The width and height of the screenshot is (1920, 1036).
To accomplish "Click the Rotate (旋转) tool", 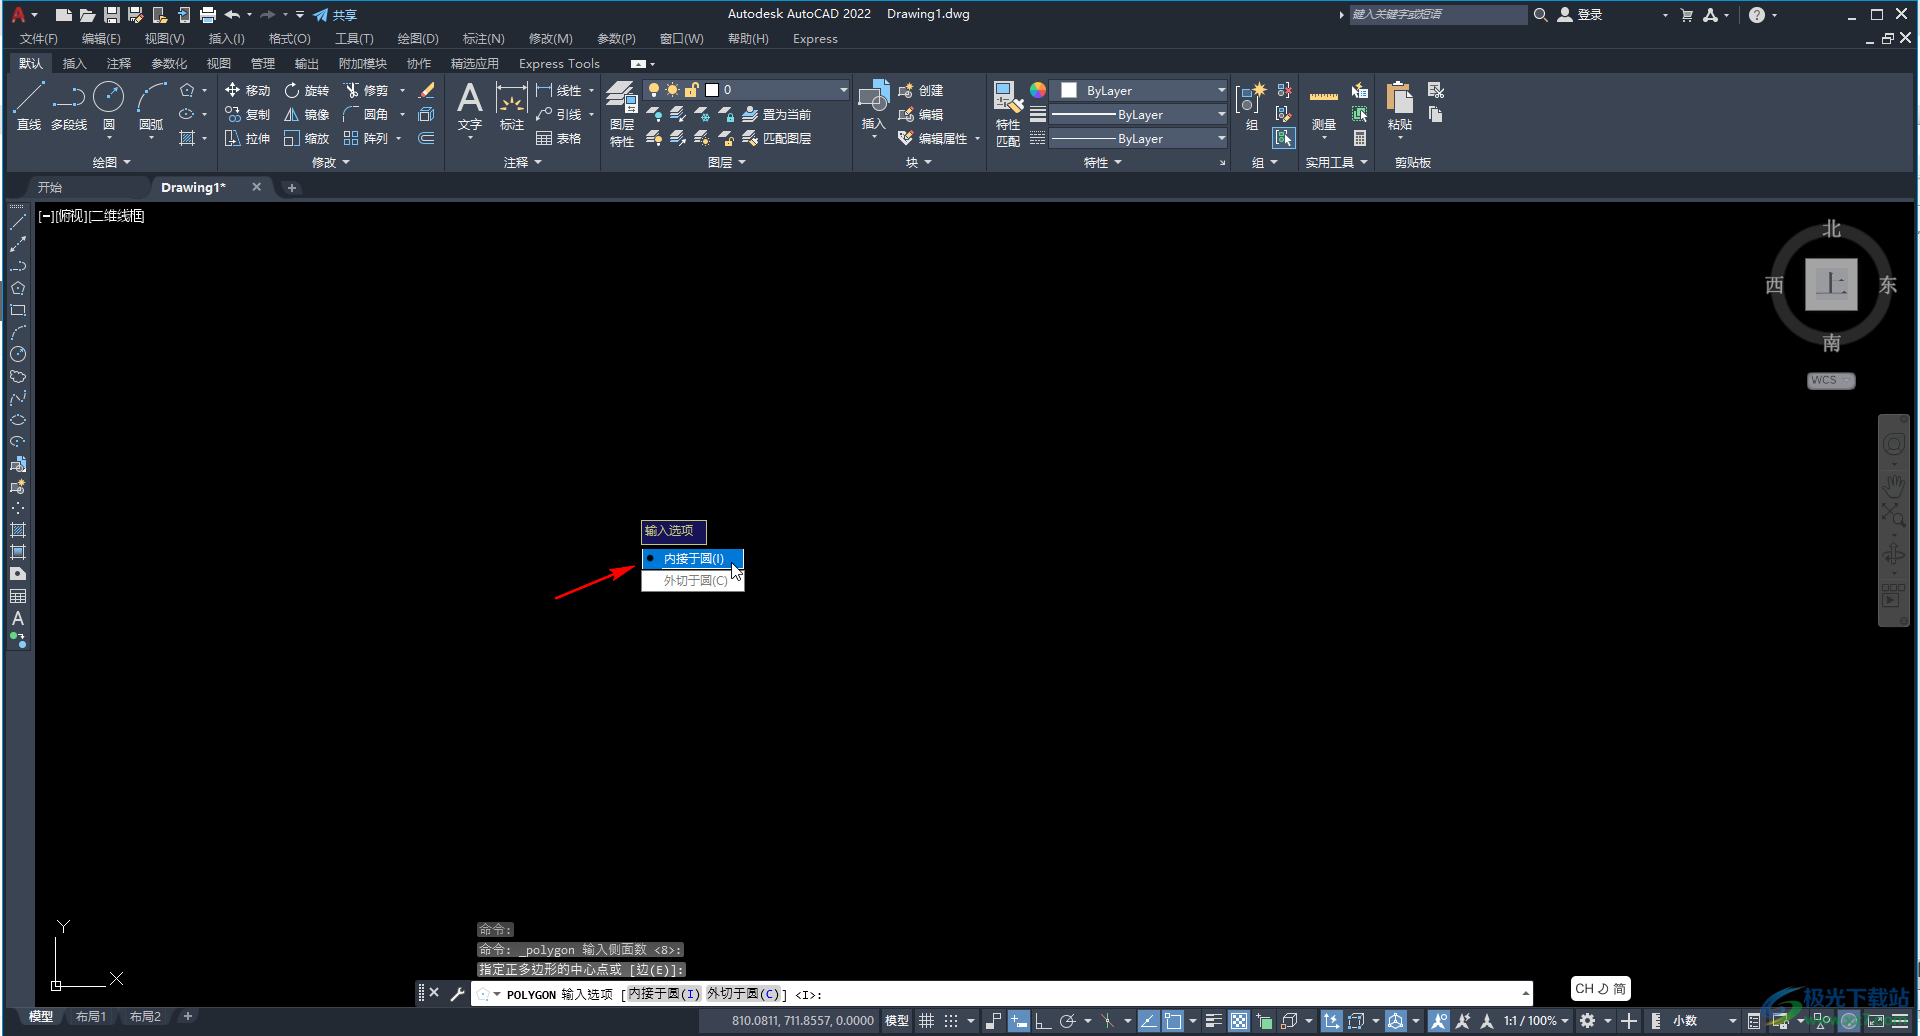I will pos(306,90).
